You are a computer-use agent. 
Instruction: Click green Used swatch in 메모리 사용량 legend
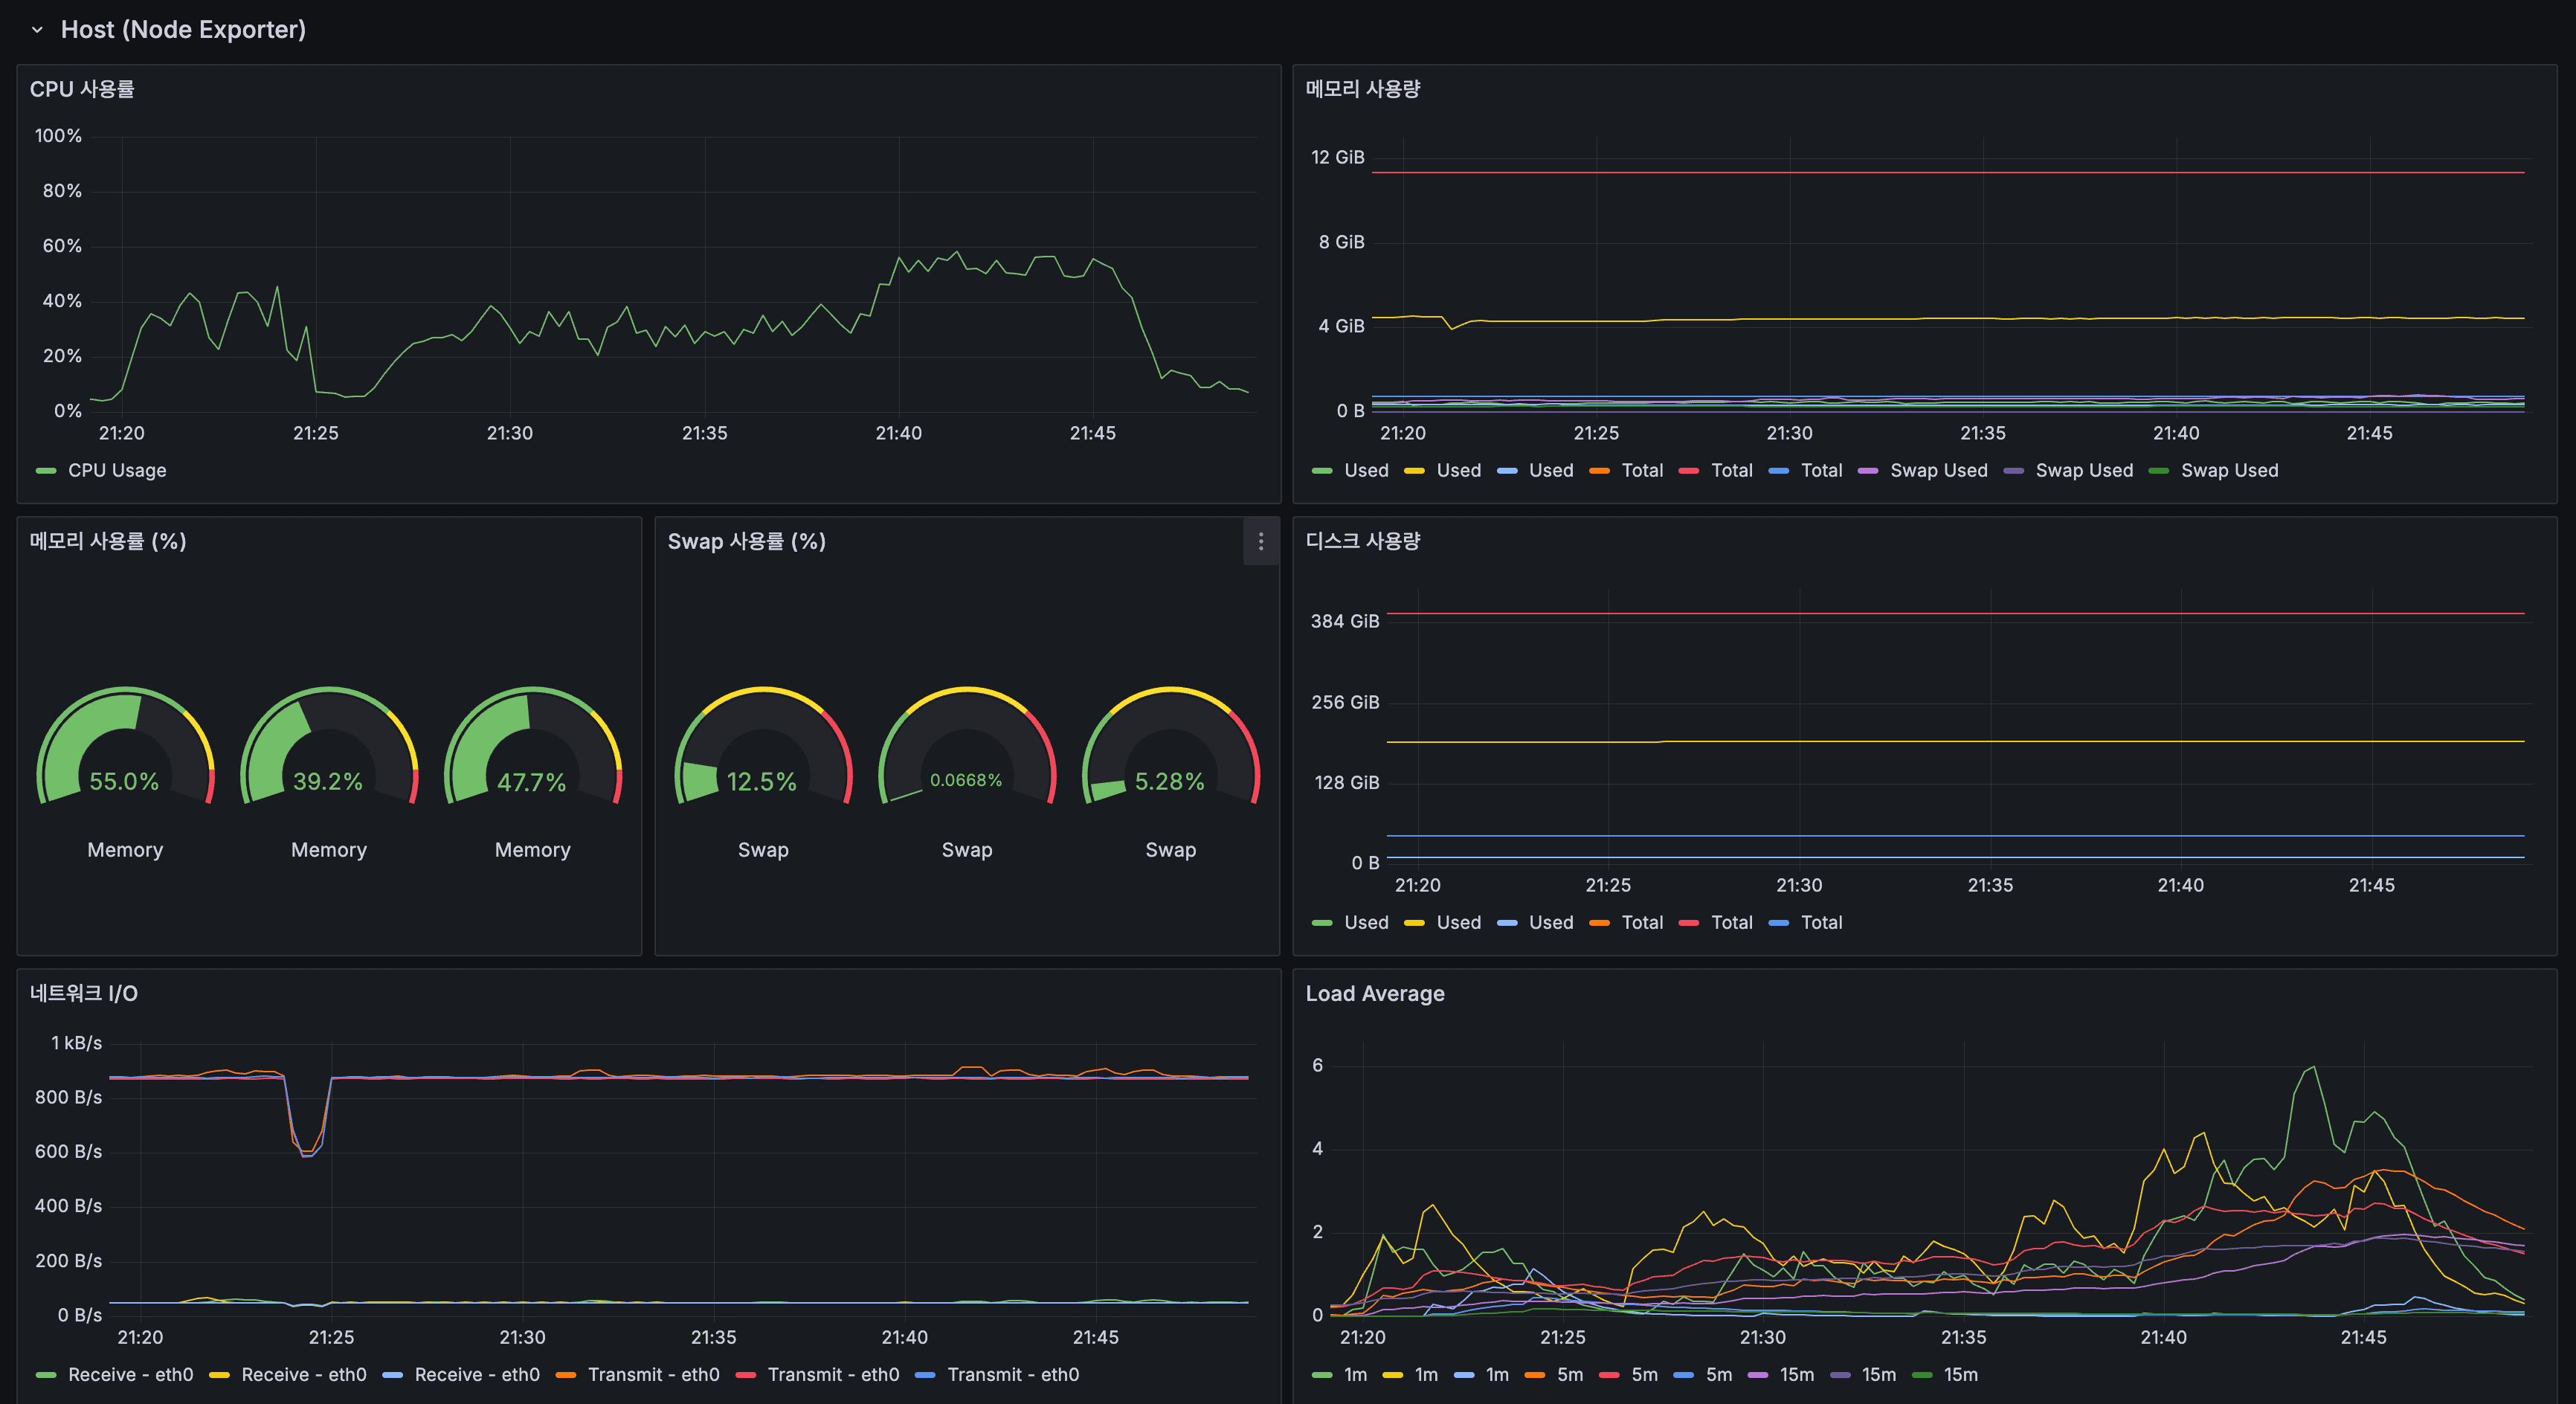tap(1322, 470)
